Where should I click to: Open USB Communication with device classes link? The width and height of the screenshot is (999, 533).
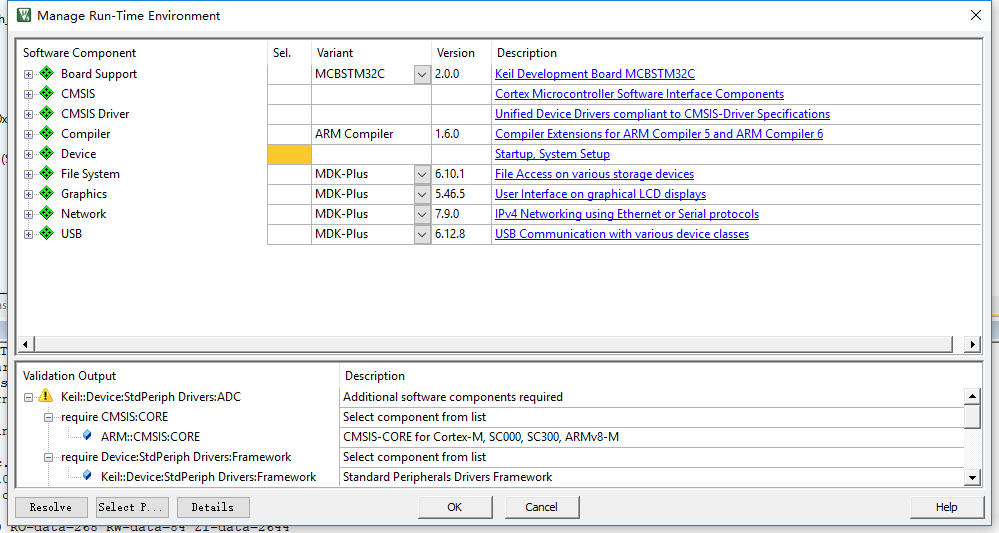click(622, 234)
